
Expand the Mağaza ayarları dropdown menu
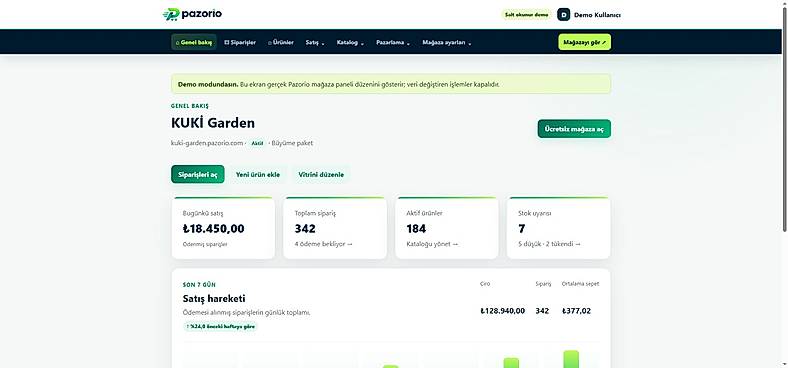coord(447,43)
